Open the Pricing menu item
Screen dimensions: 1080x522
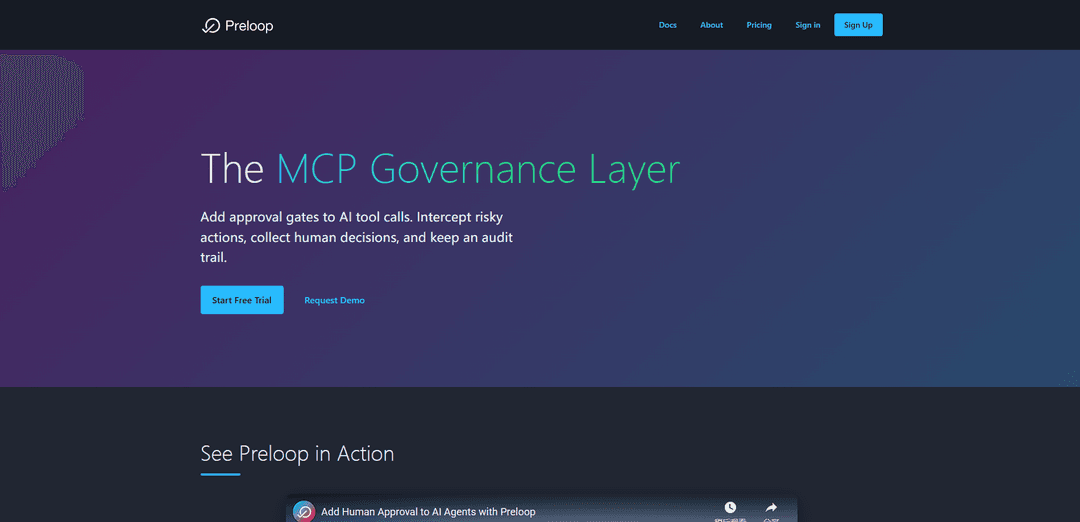coord(759,25)
